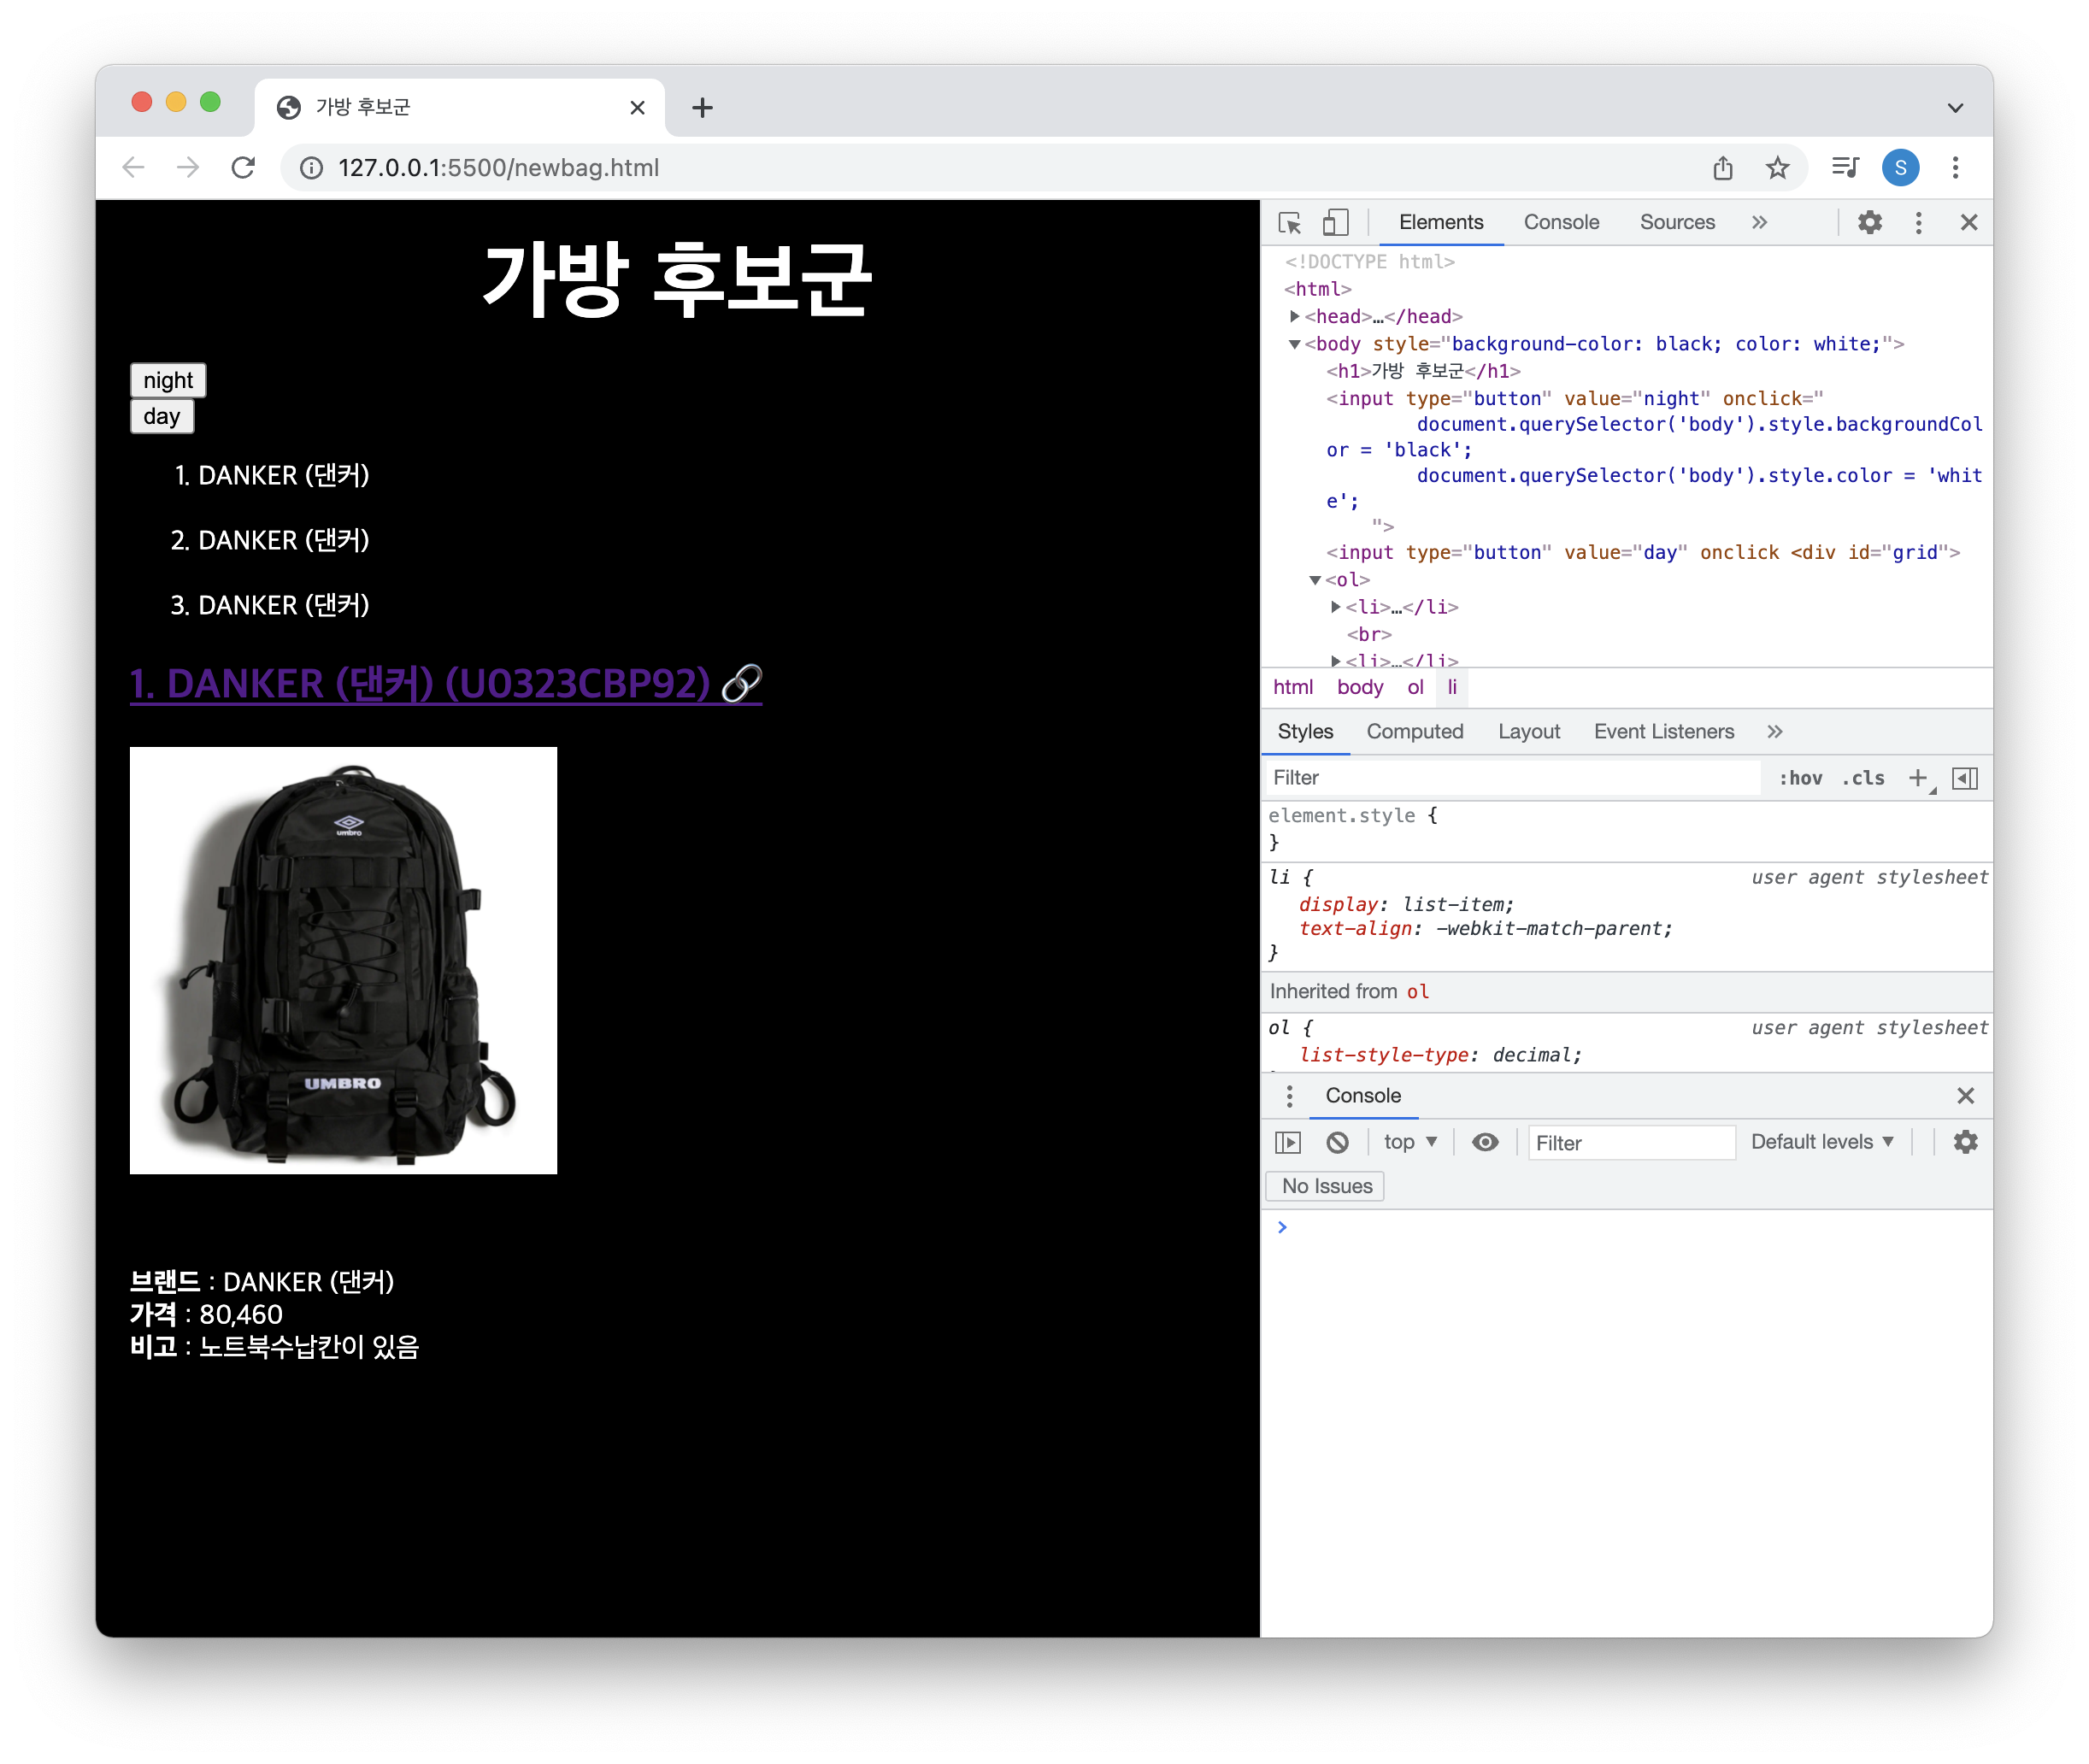The width and height of the screenshot is (2089, 1764).
Task: Create a live expression eye icon
Action: pyautogui.click(x=1485, y=1142)
